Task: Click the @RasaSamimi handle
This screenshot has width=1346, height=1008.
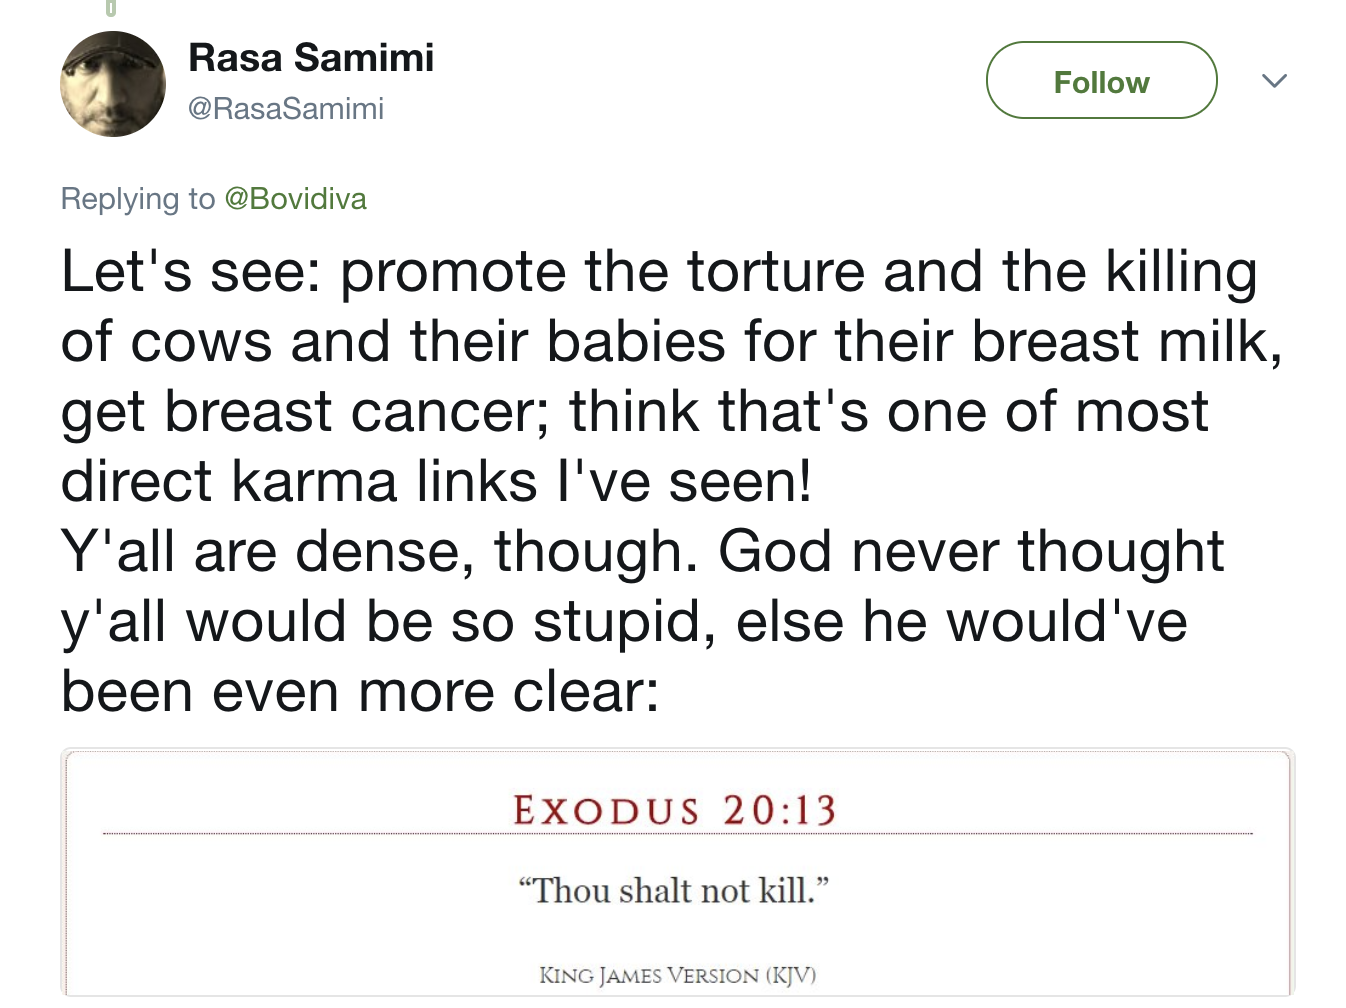Action: click(286, 108)
